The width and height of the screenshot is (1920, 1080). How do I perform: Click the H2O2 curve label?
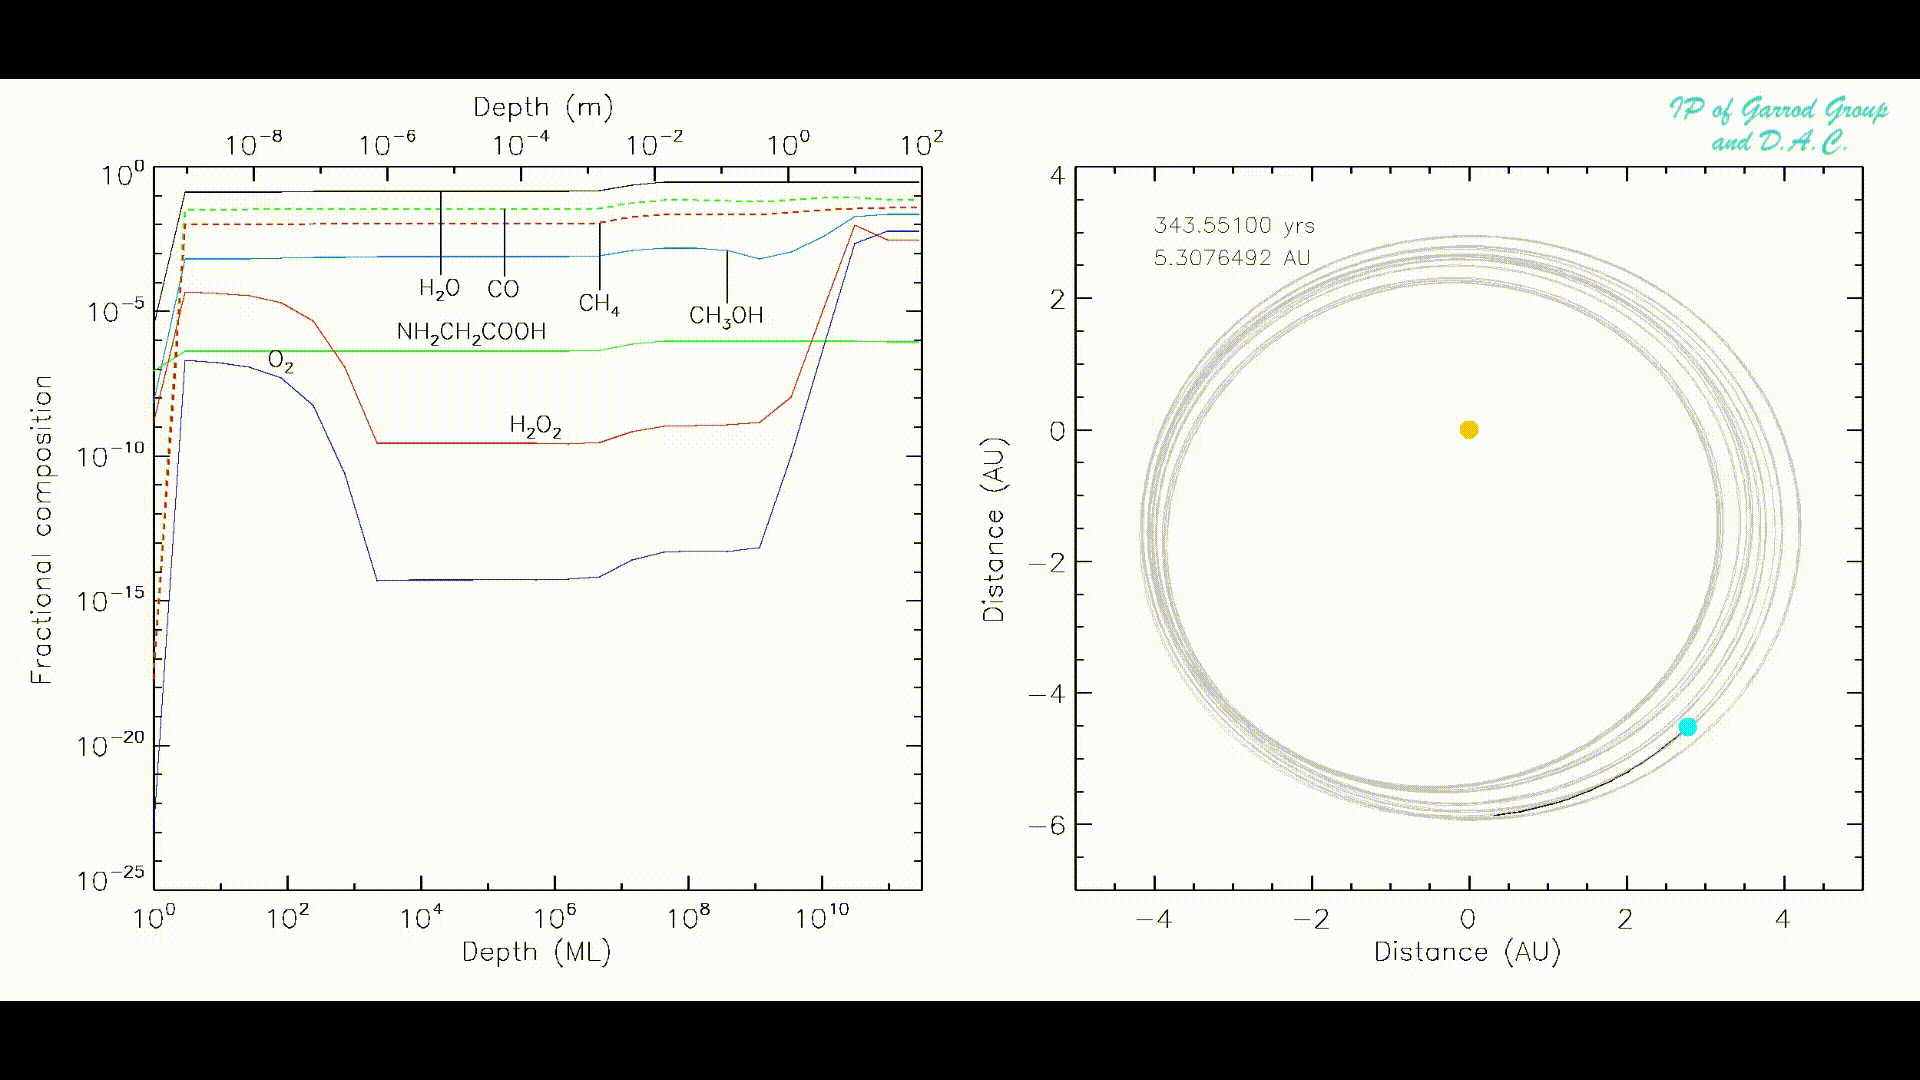[535, 426]
